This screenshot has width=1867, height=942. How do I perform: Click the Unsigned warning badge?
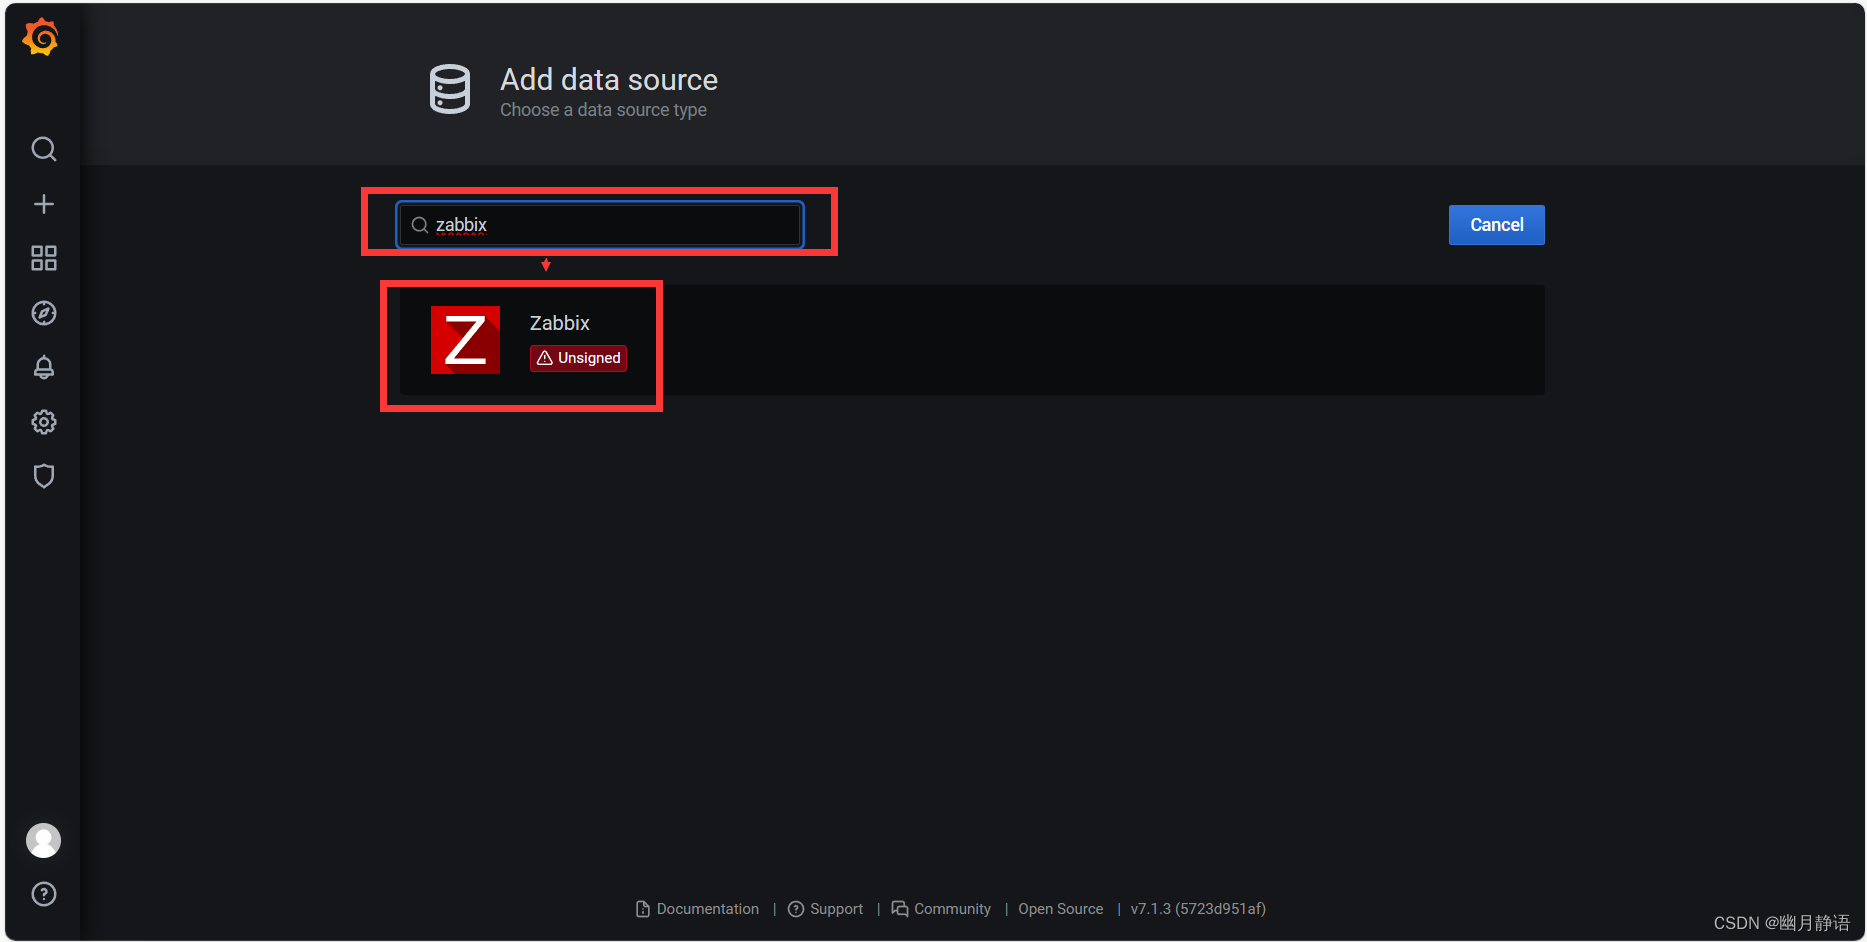tap(578, 358)
